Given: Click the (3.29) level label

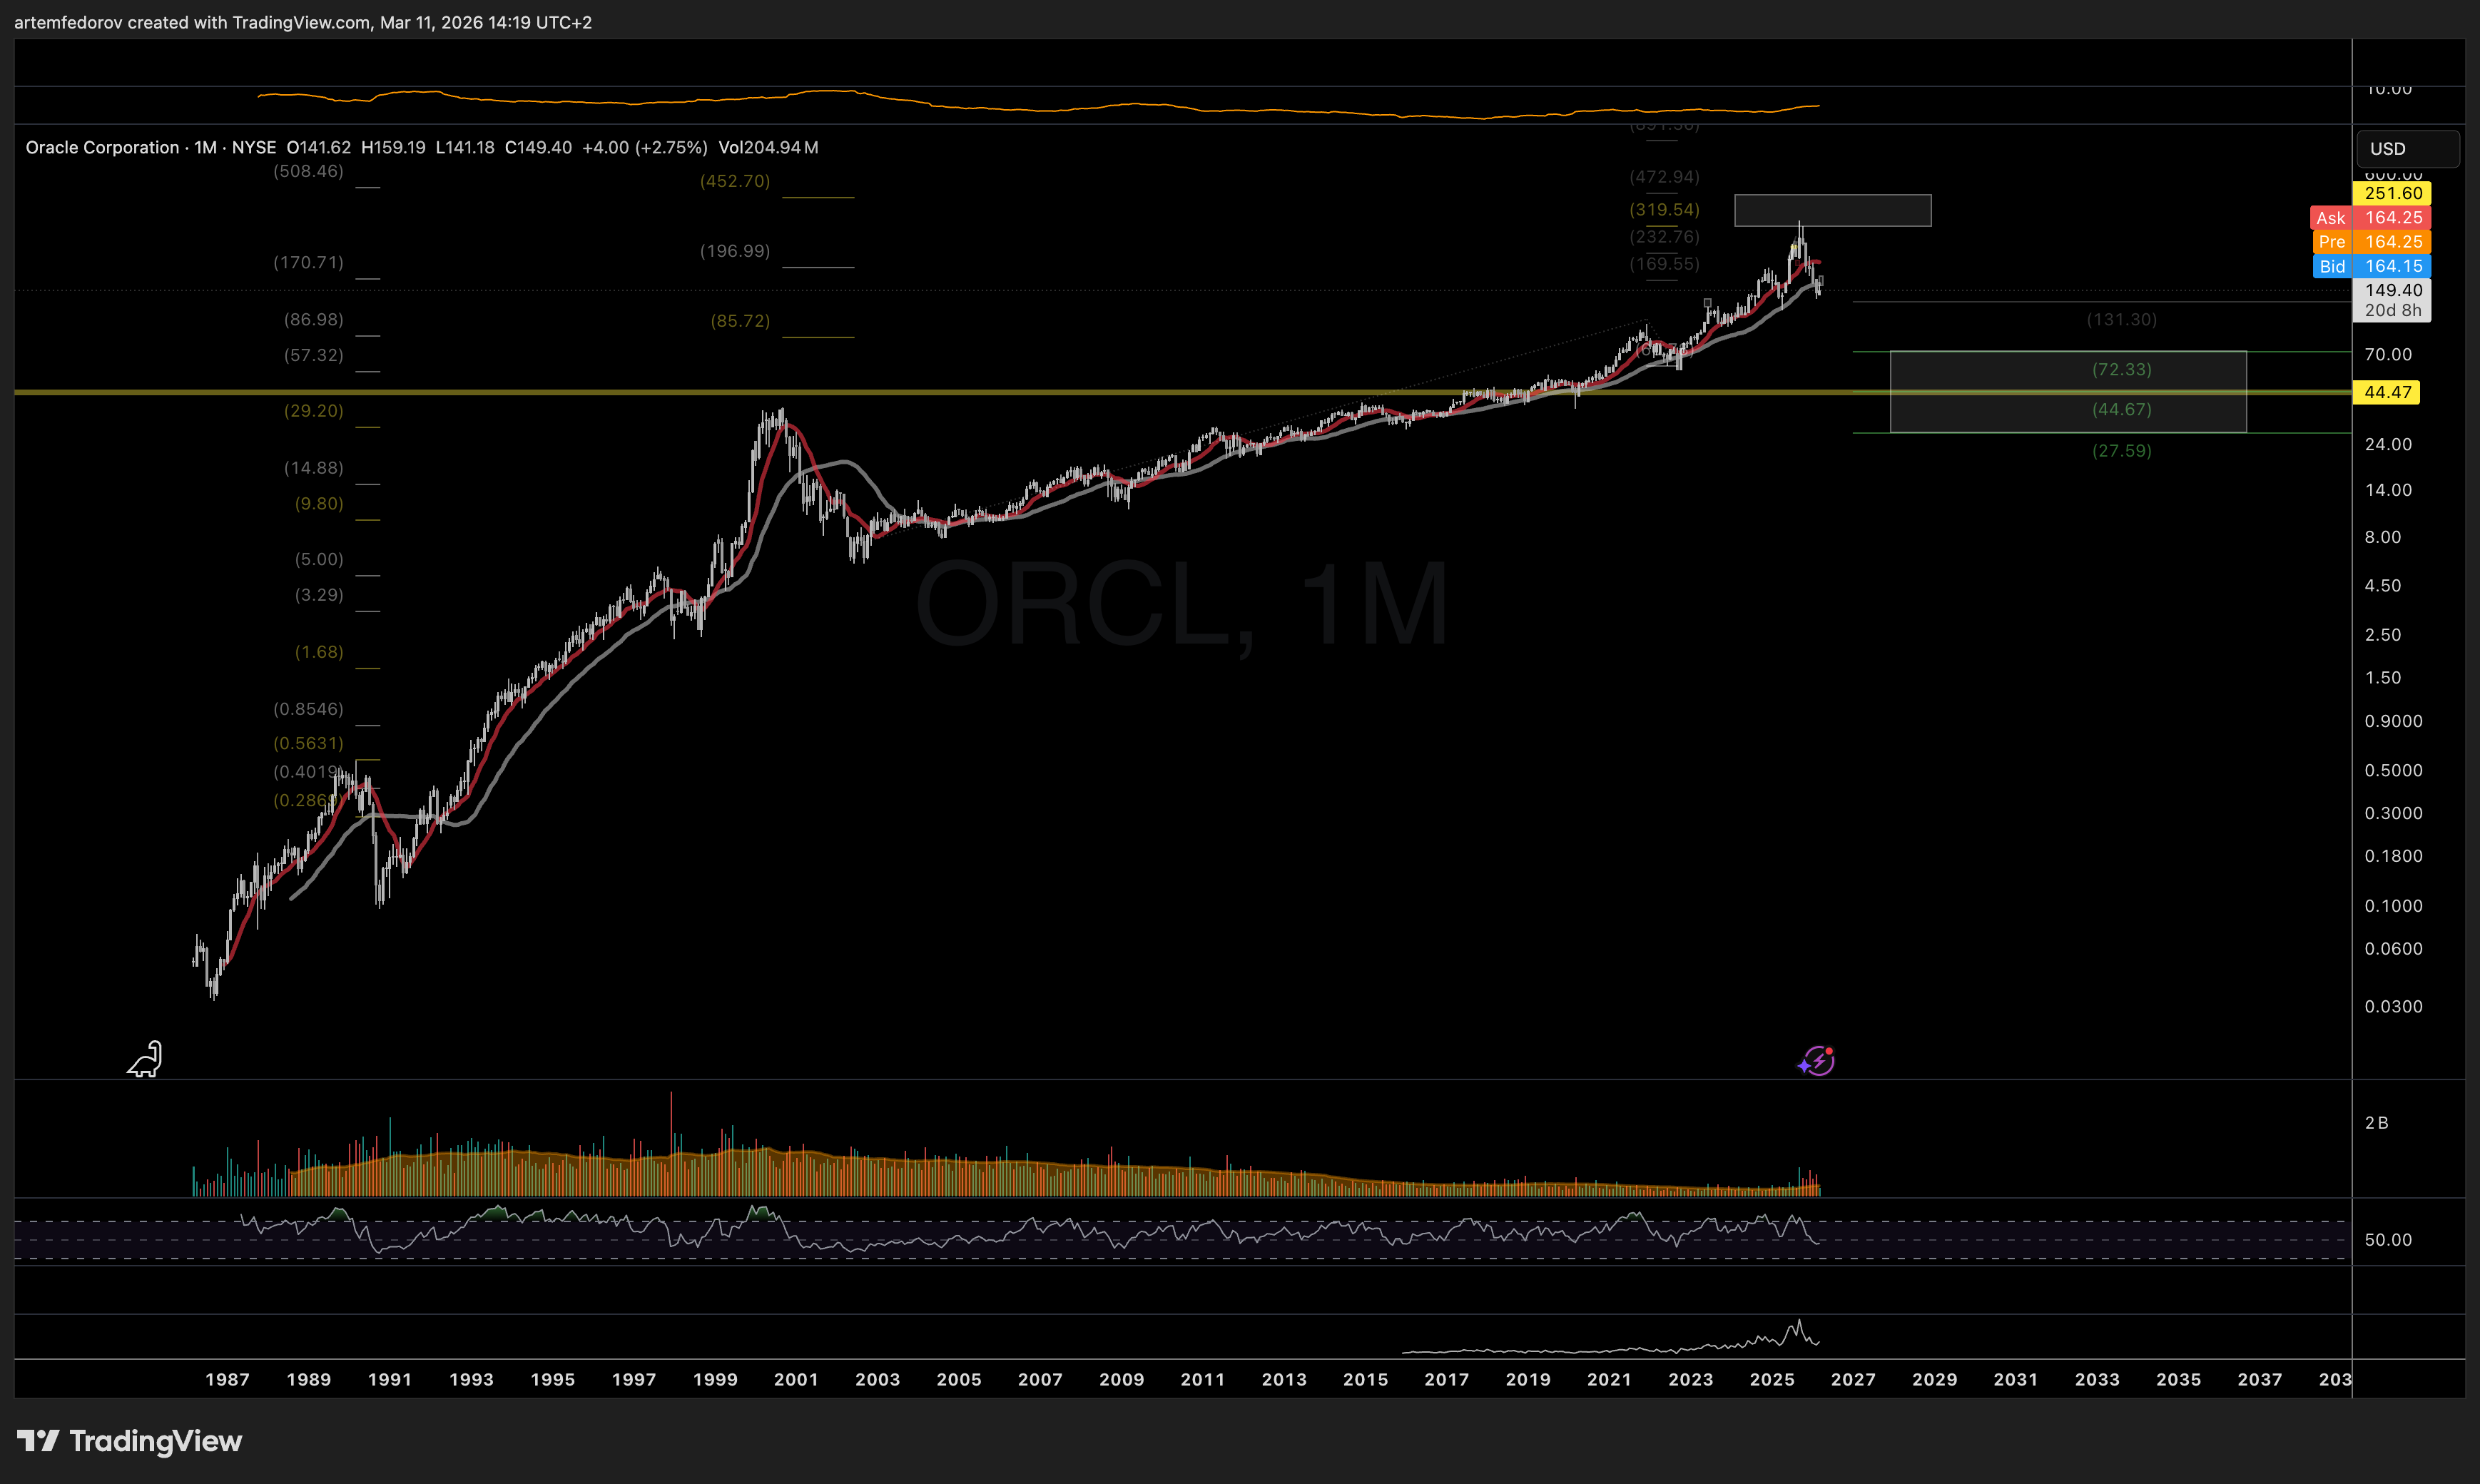Looking at the screenshot, I should pyautogui.click(x=319, y=595).
